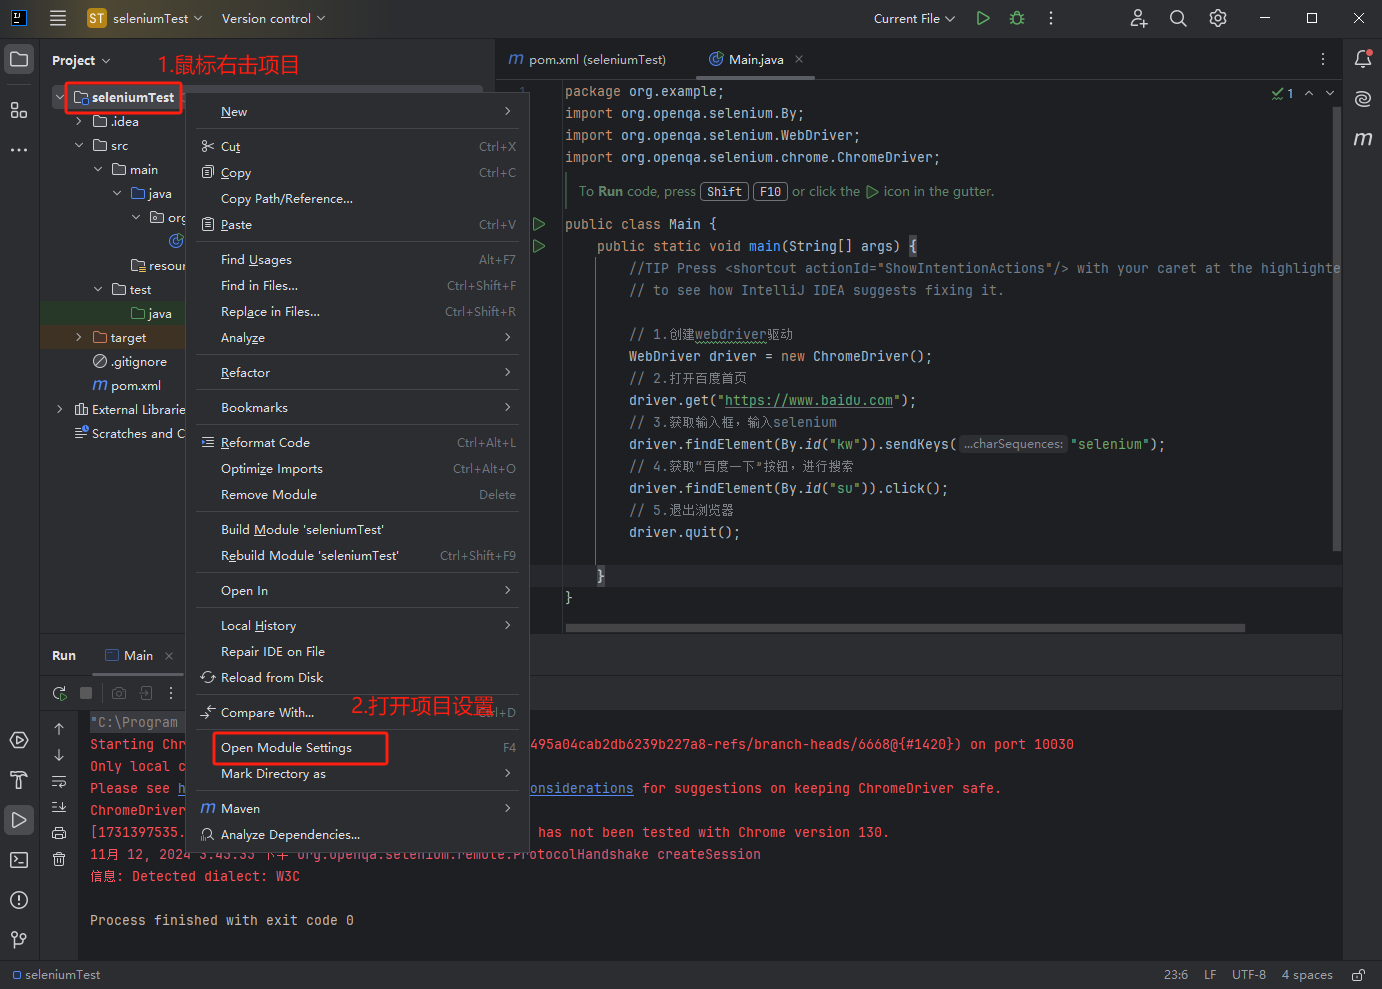Expand External Libraries node
1382x989 pixels.
click(x=59, y=410)
